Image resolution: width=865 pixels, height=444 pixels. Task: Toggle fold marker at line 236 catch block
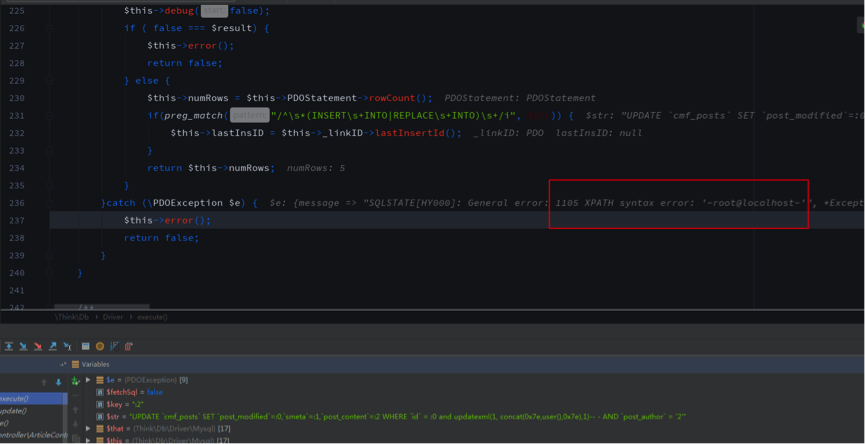(x=50, y=203)
